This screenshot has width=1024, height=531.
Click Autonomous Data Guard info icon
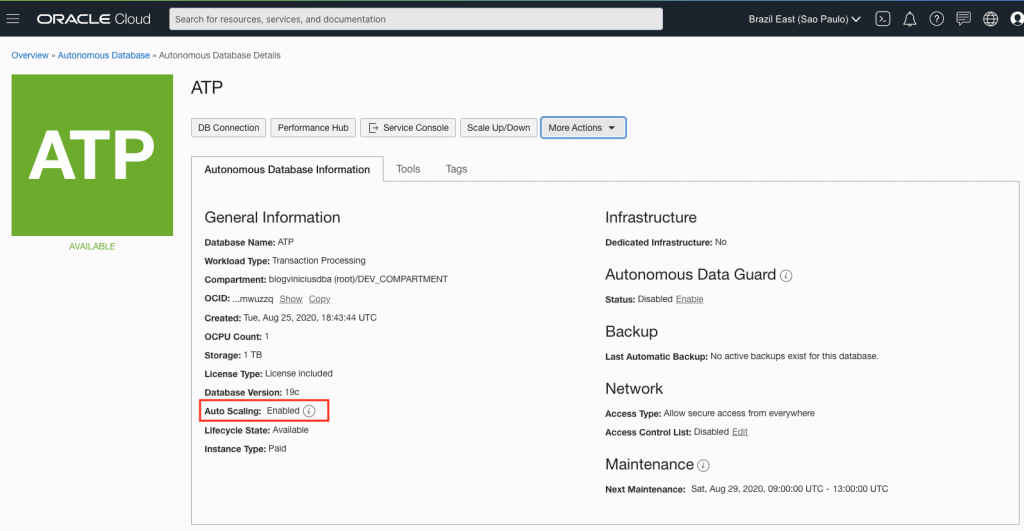[x=786, y=275]
